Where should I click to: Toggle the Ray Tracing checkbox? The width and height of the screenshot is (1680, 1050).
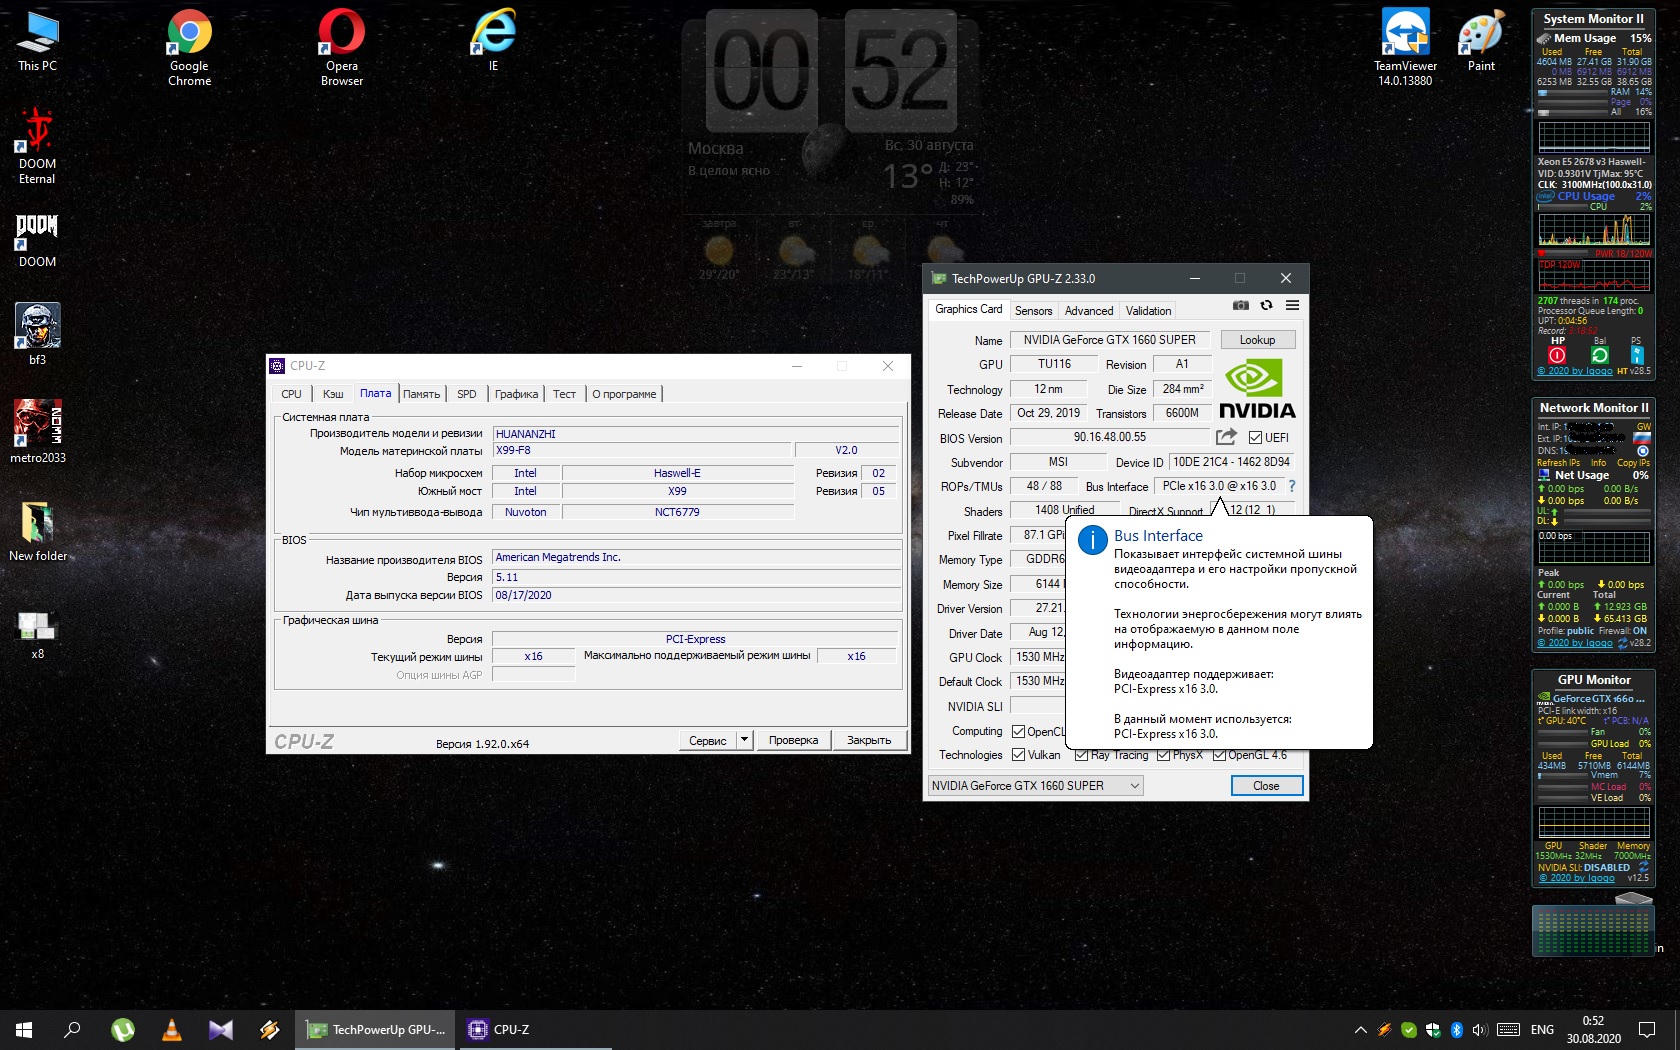[1081, 755]
